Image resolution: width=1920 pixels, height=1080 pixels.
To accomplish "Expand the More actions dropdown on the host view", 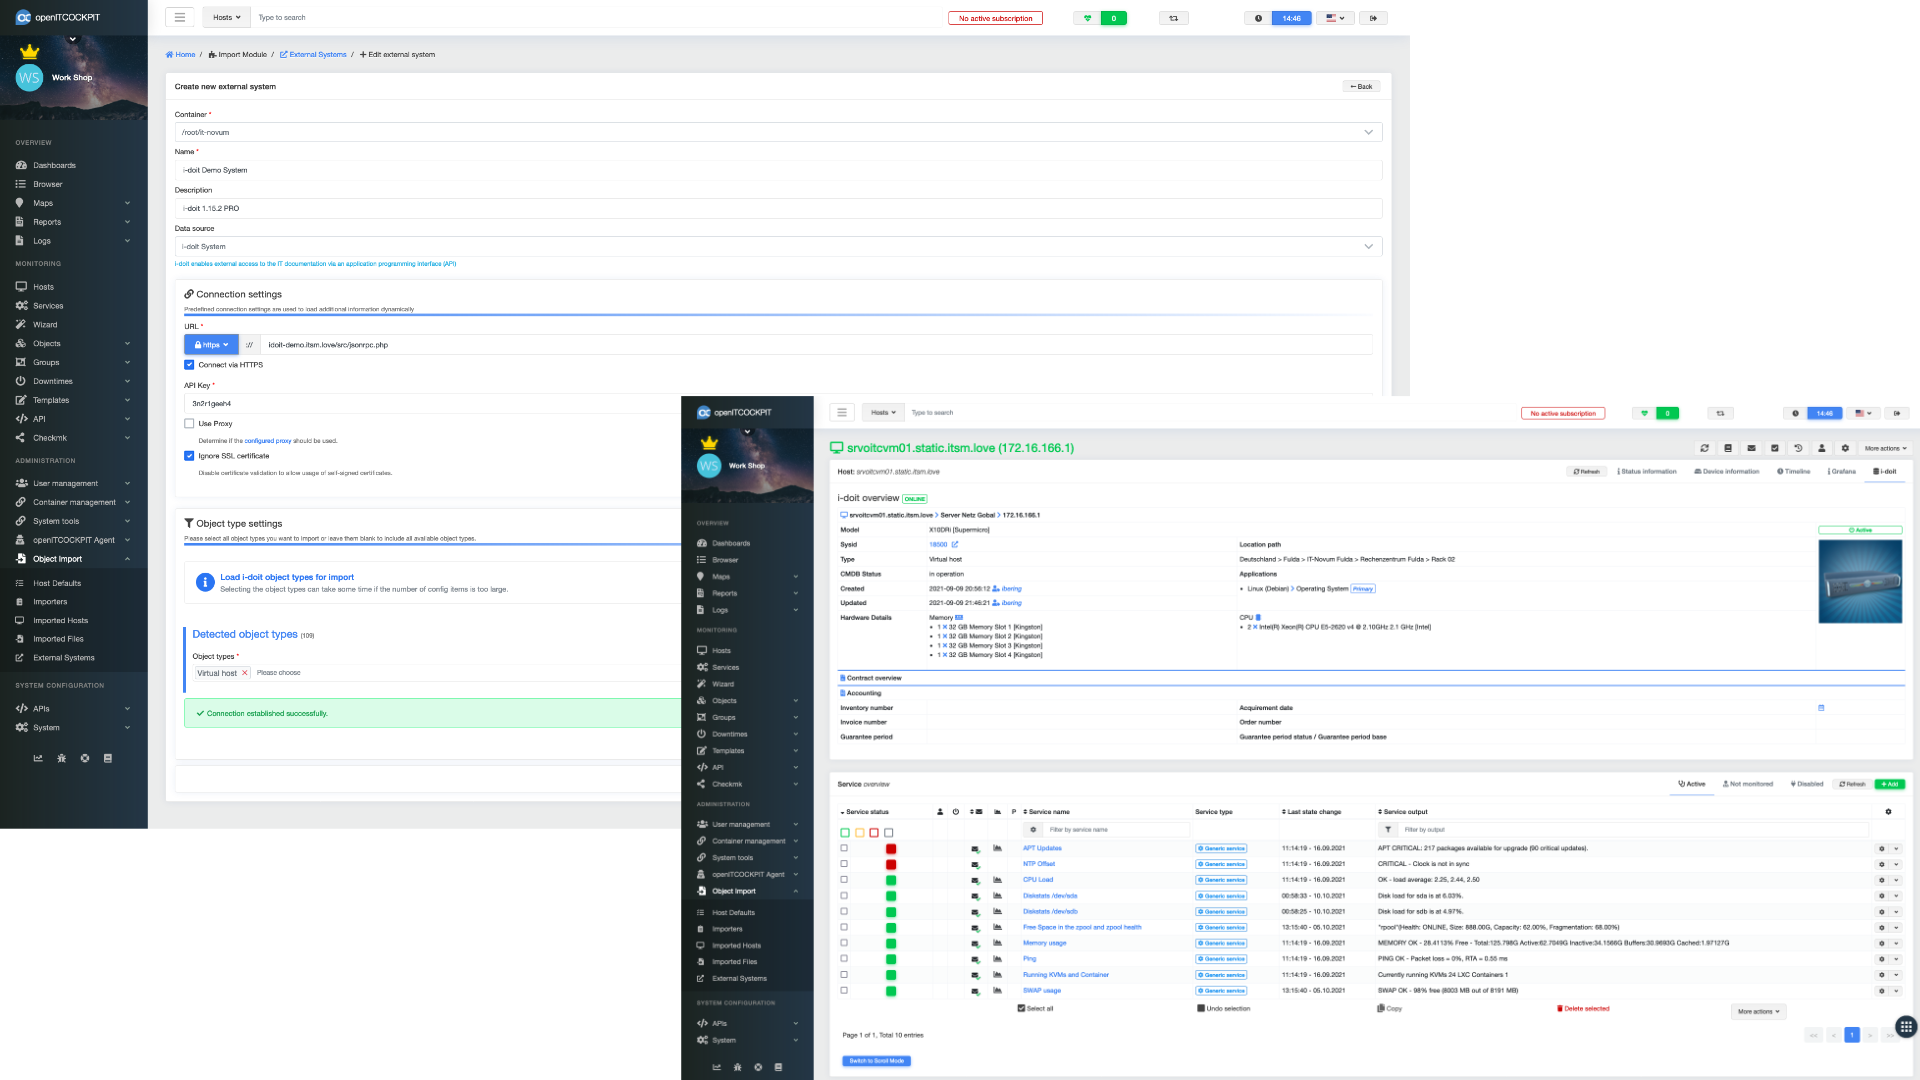I will click(x=1884, y=448).
